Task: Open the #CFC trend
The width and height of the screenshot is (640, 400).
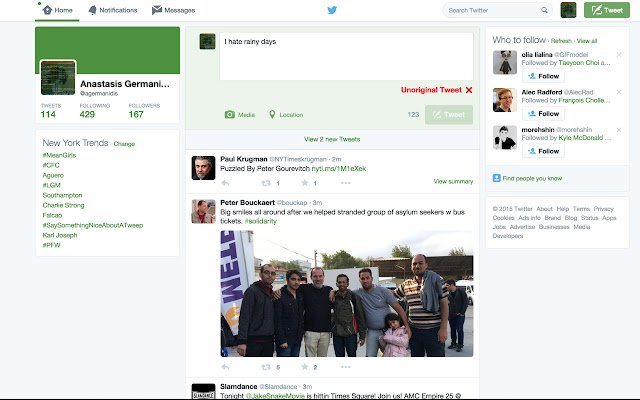Action: click(51, 165)
